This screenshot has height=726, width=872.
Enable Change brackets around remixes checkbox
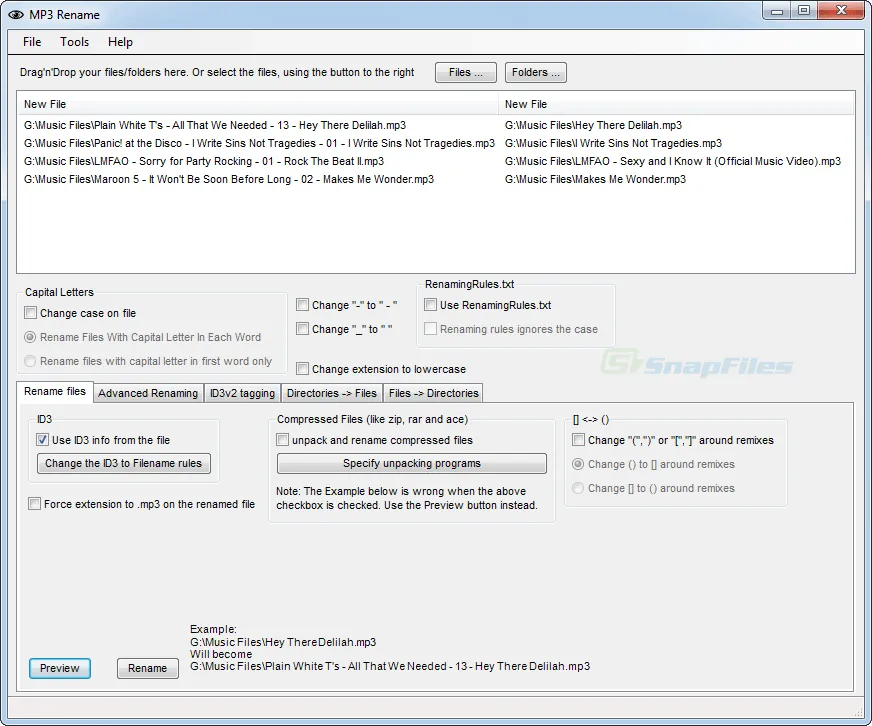578,440
